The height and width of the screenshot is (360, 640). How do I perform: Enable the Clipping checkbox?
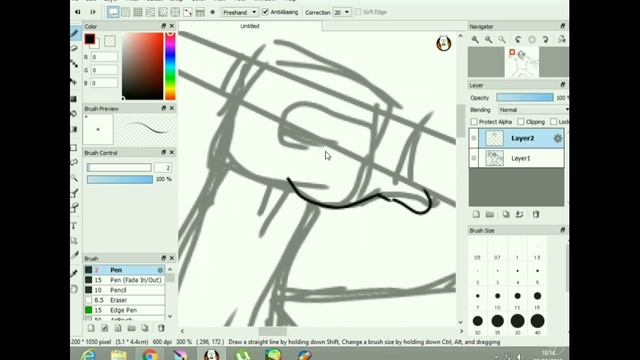(520, 122)
